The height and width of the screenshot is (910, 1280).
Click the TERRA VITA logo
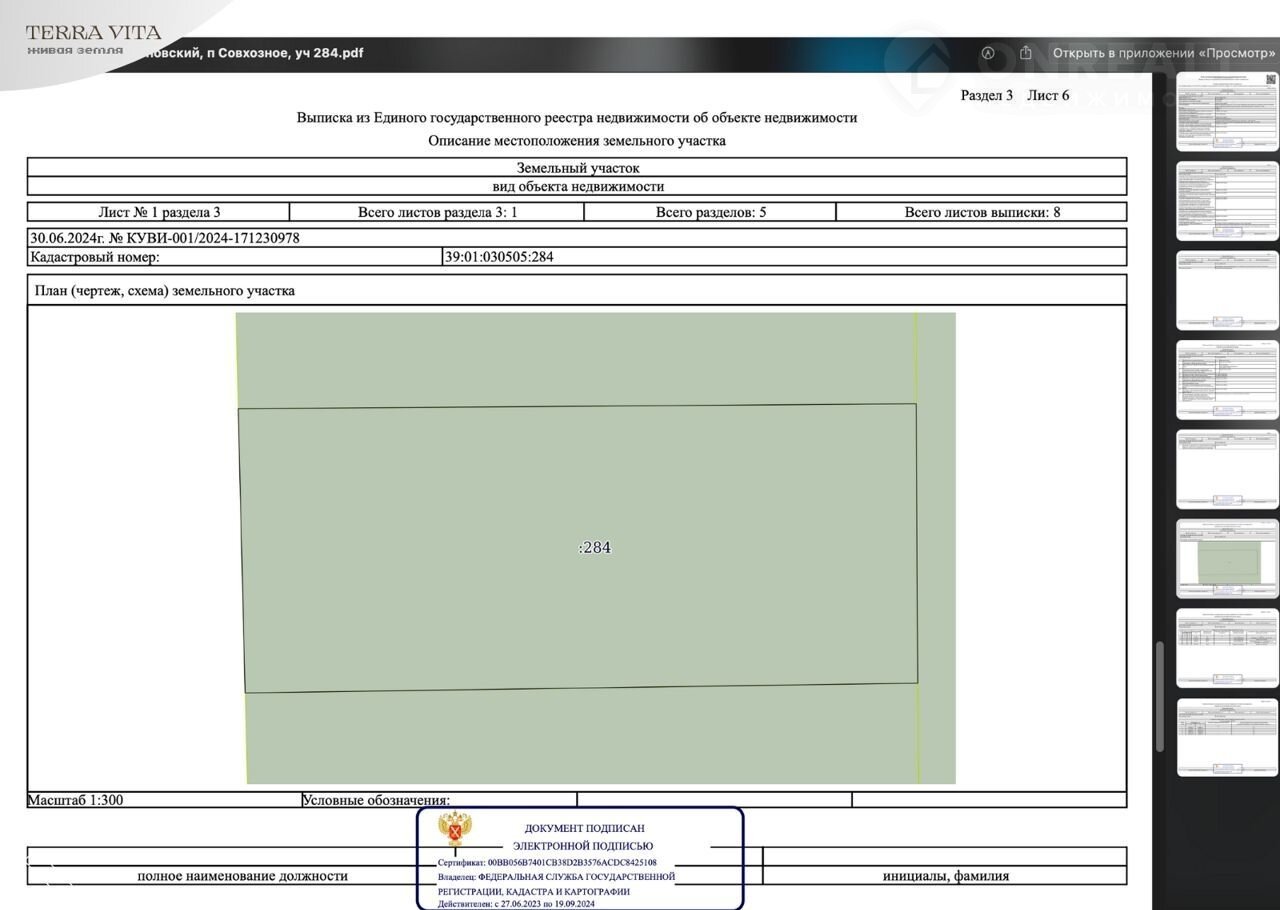point(93,39)
